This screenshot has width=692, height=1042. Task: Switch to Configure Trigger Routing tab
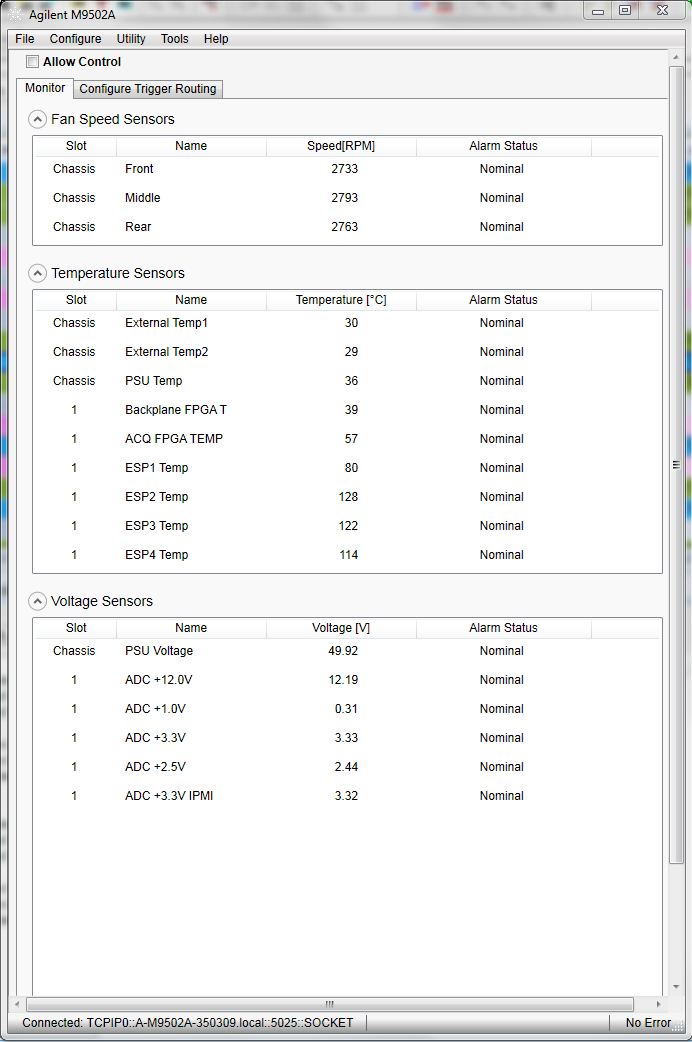148,89
